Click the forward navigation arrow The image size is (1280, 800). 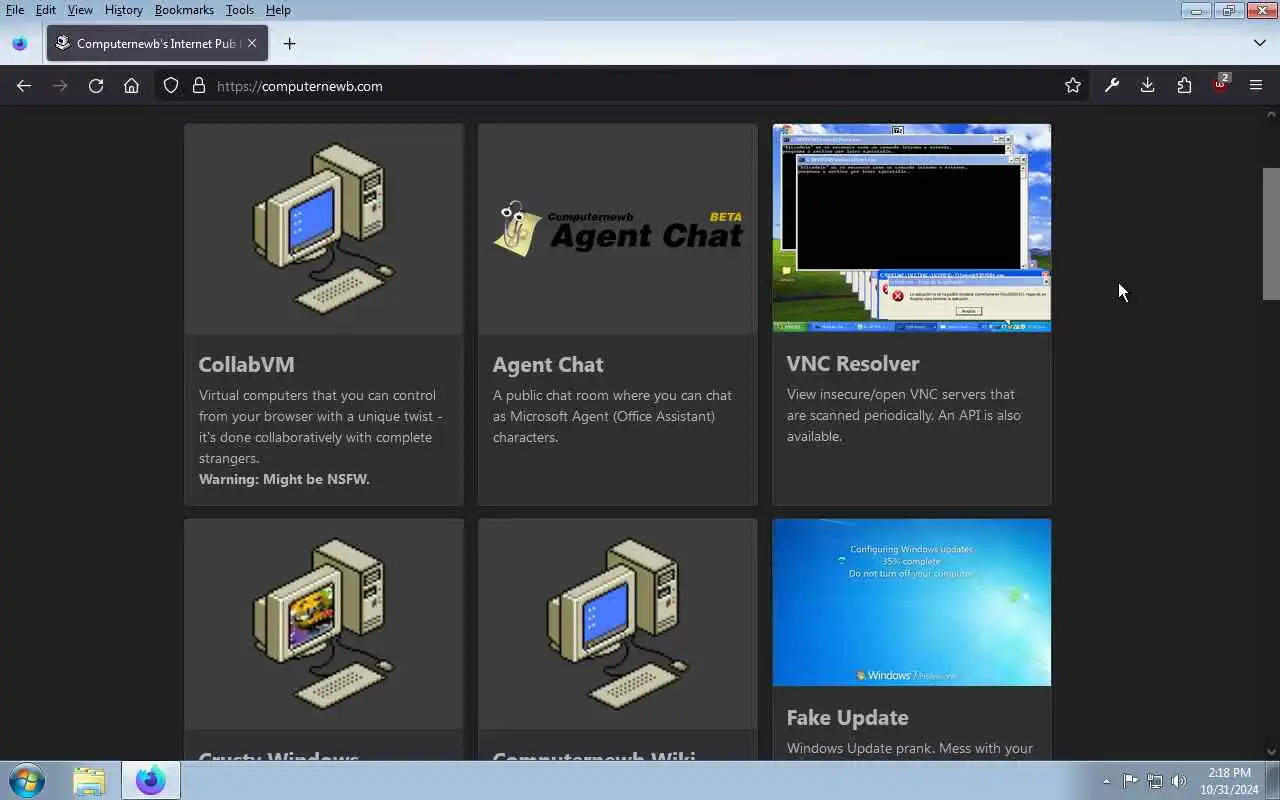tap(60, 86)
